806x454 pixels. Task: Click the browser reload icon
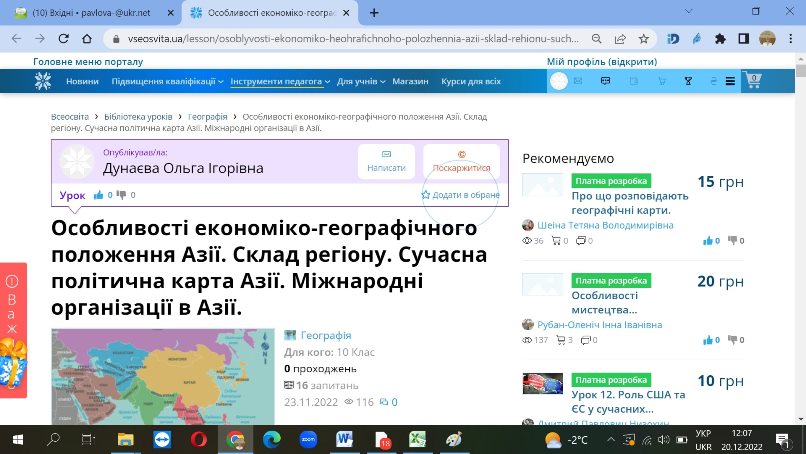[x=63, y=39]
